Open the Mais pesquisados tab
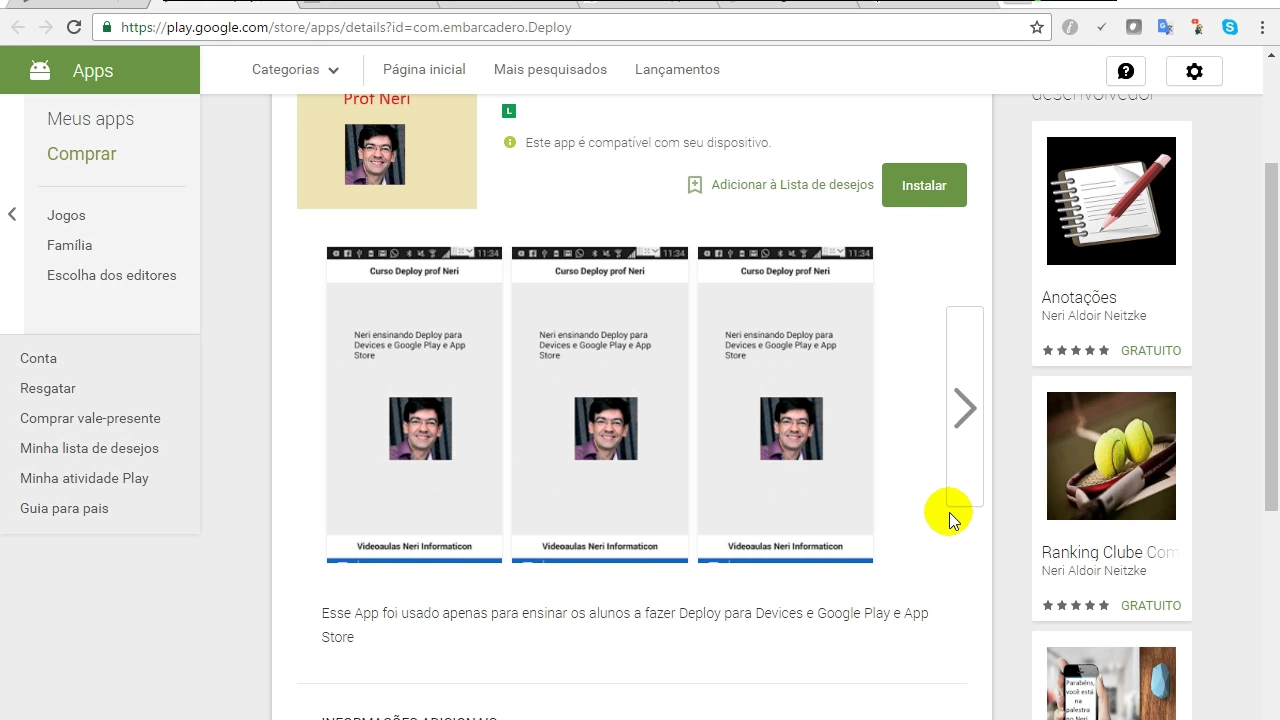 550,70
